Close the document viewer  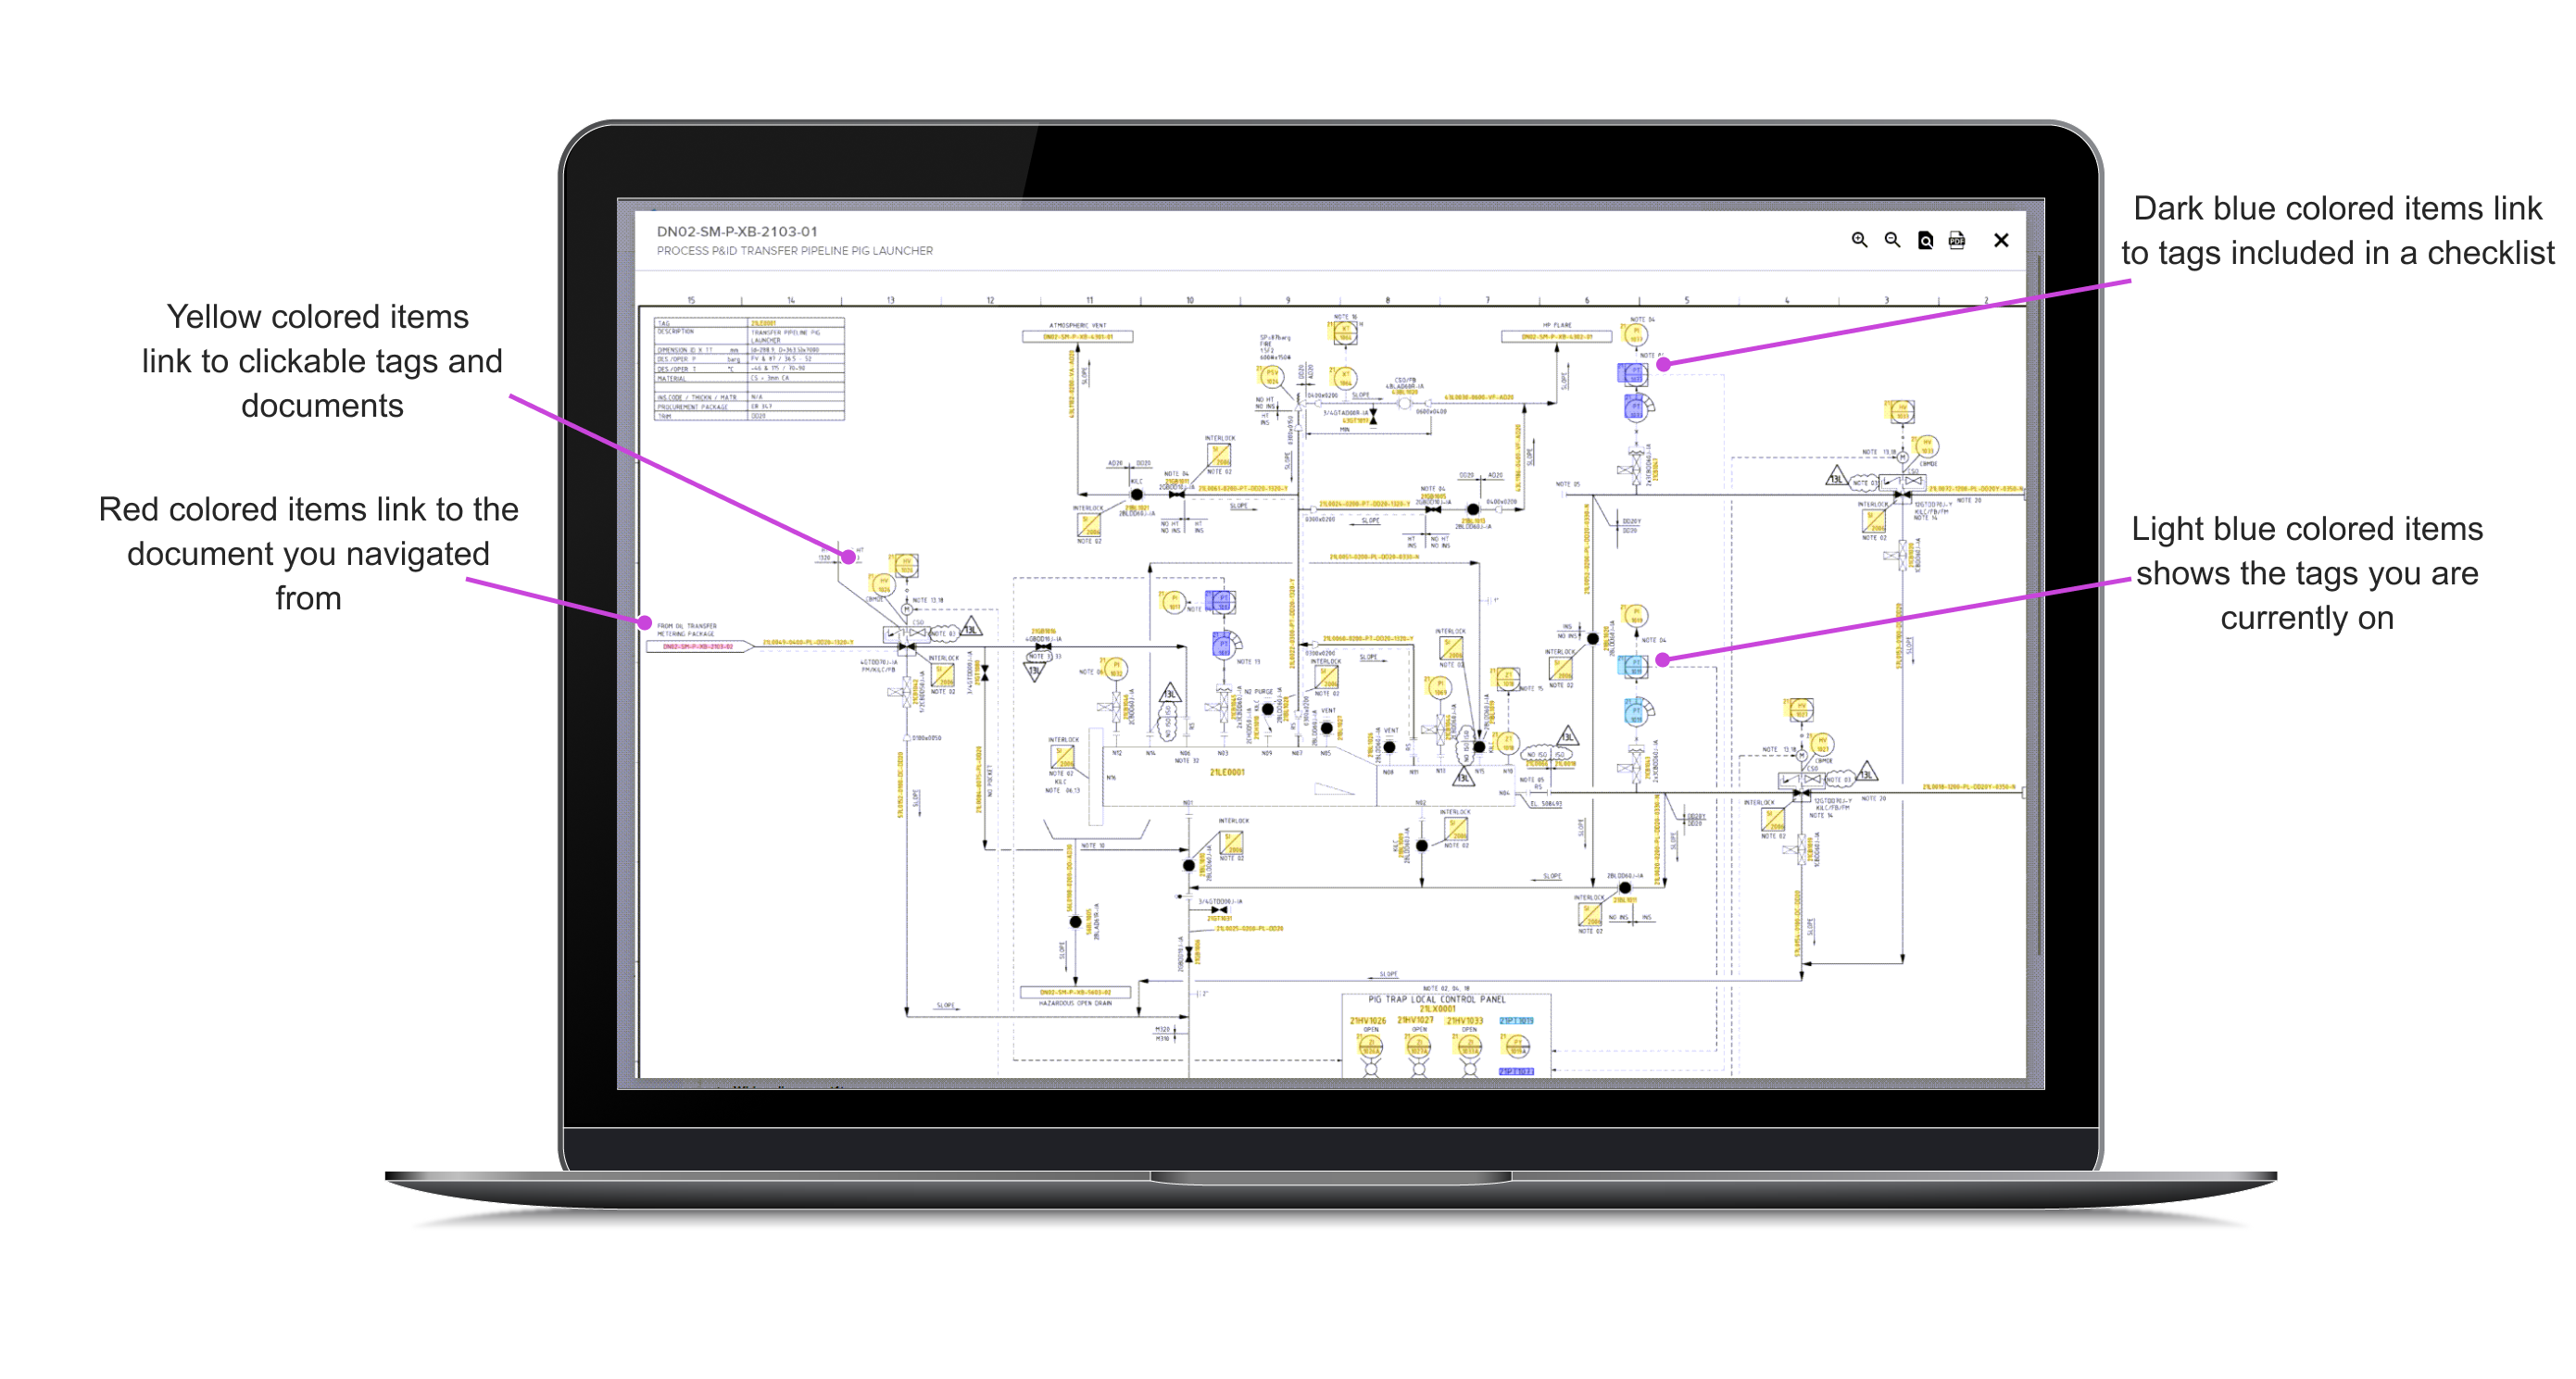click(2001, 240)
